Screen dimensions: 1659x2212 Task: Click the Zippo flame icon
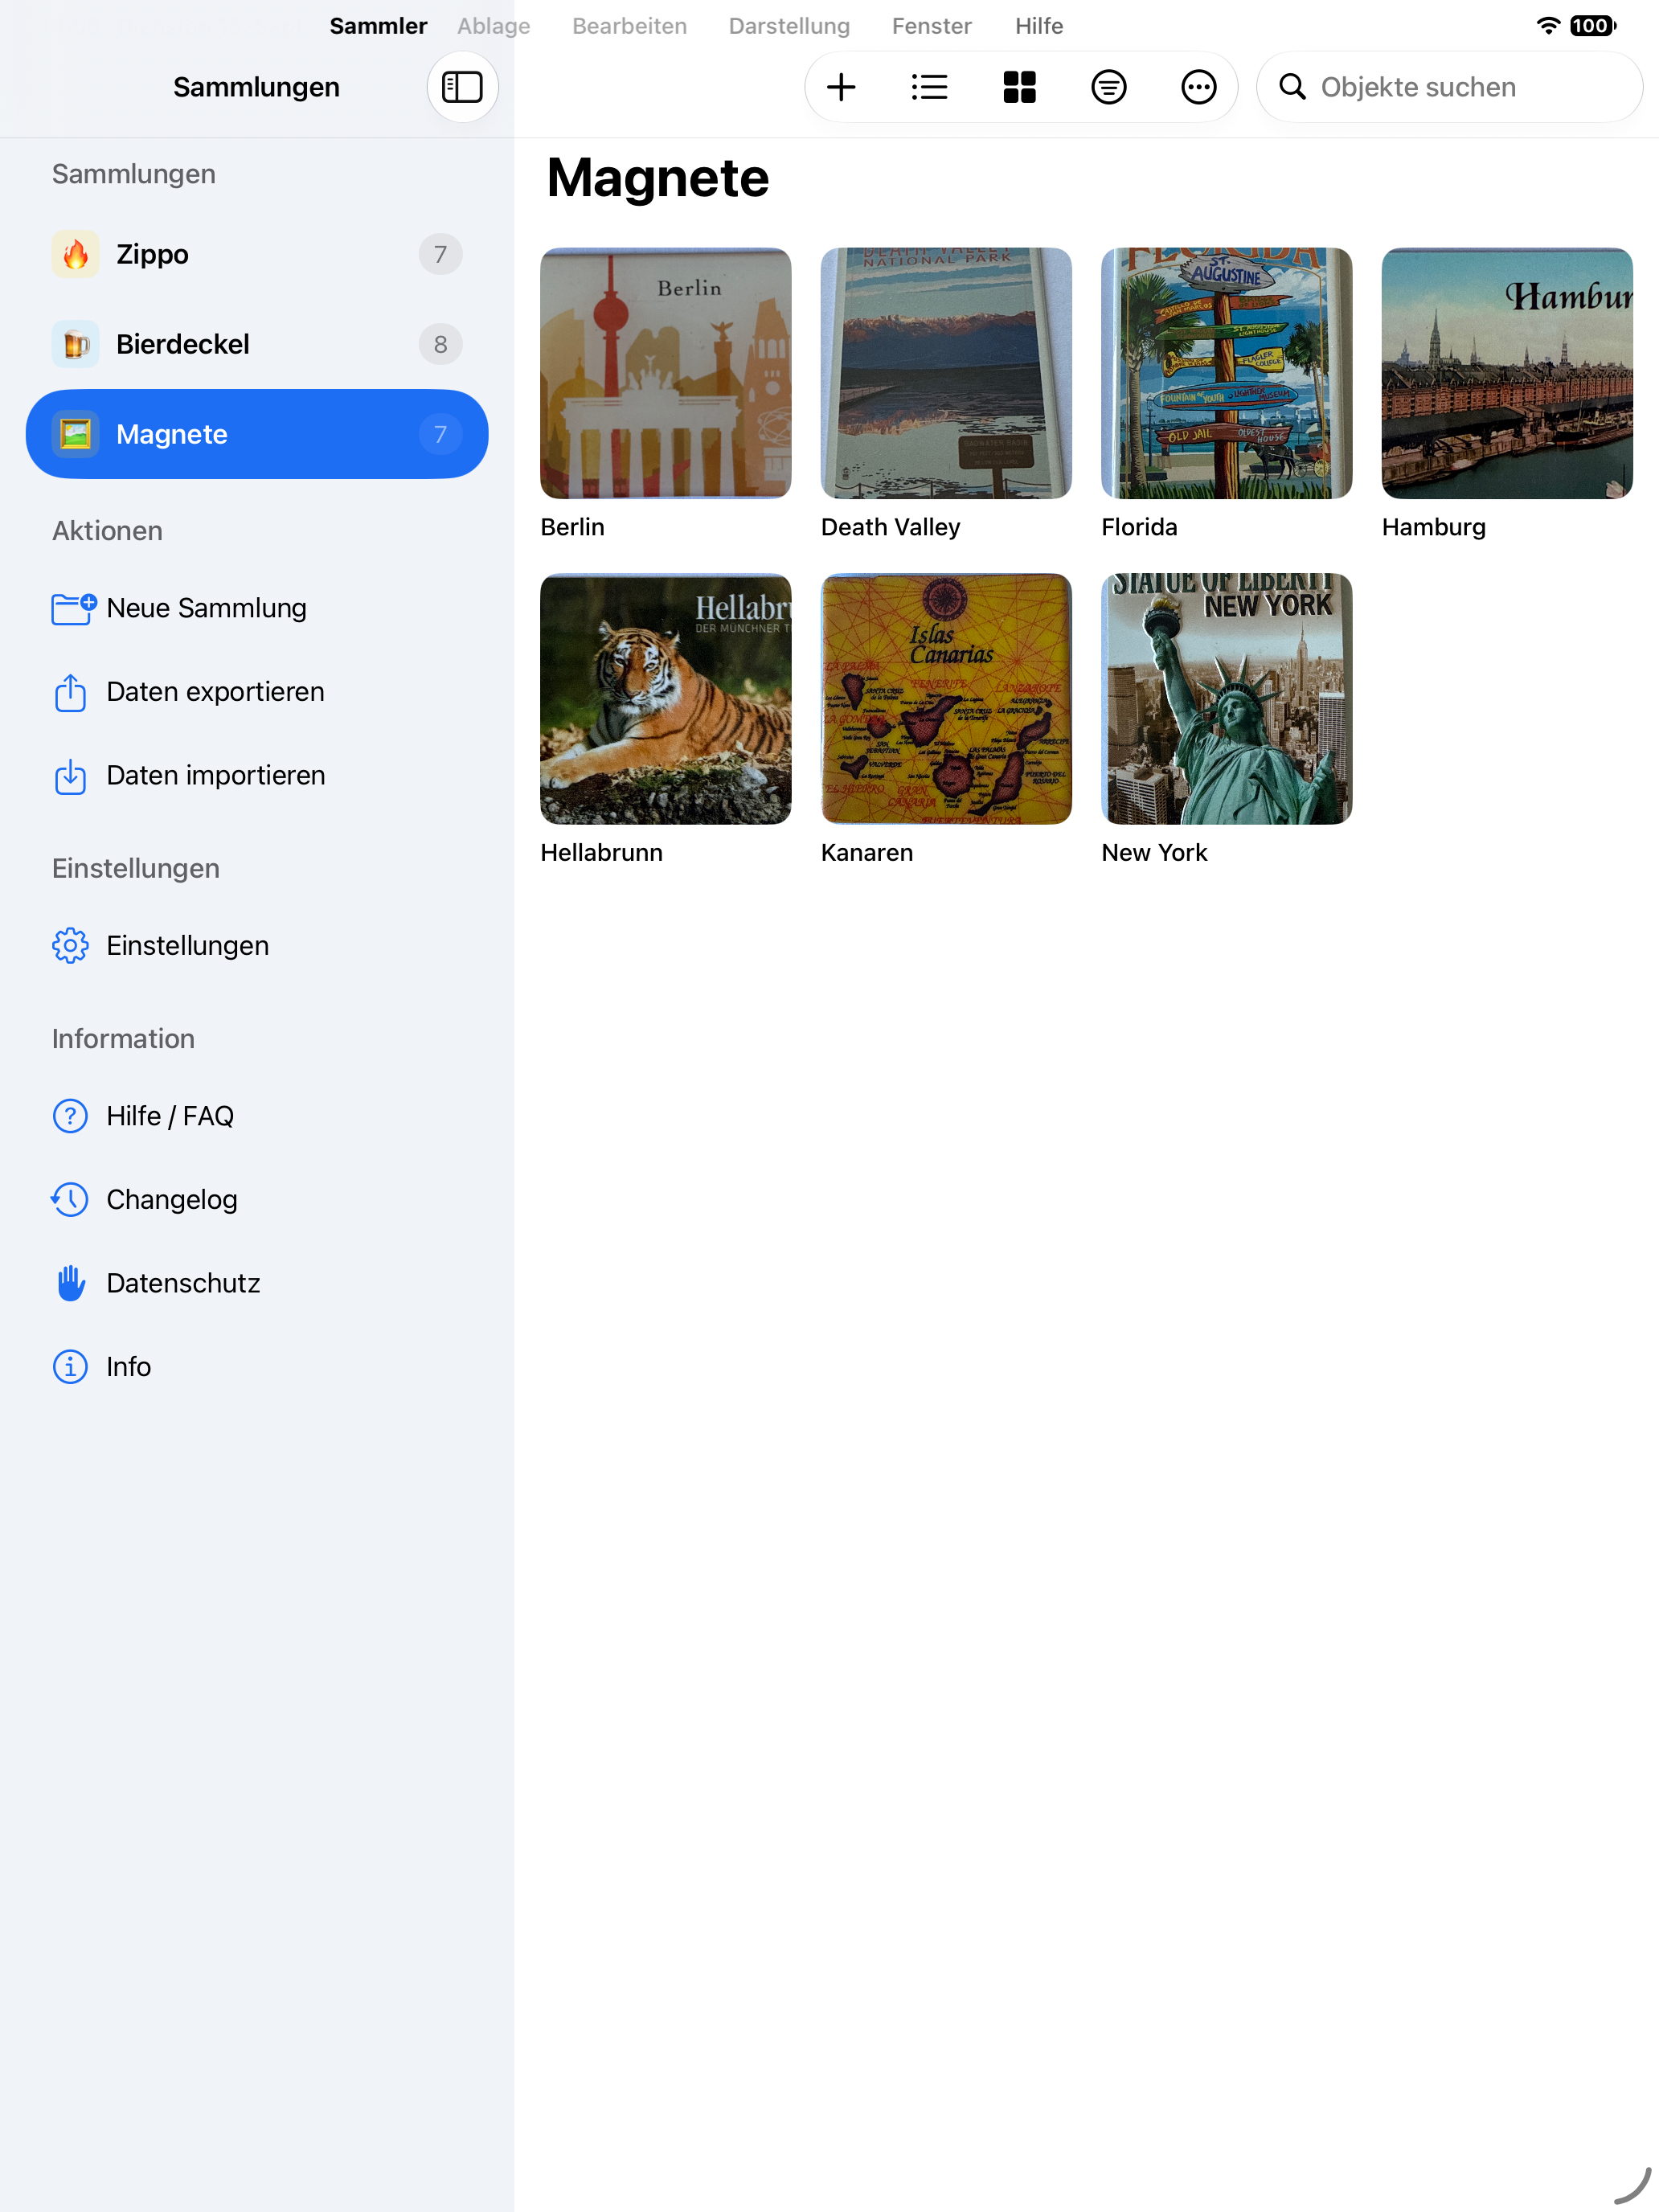point(76,254)
